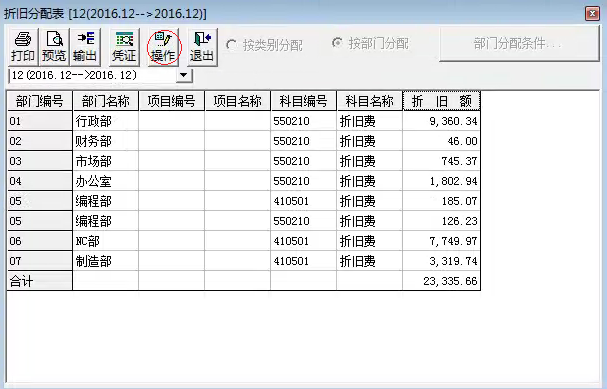Click amount 745.37

coord(442,161)
